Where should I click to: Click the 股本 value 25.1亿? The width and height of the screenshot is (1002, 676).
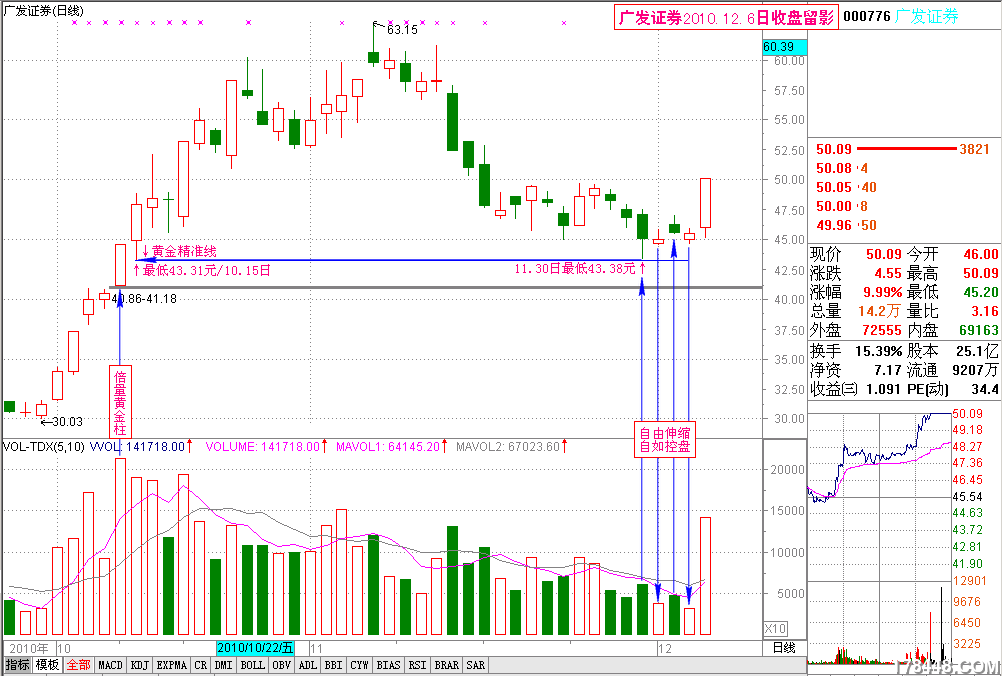coord(976,351)
